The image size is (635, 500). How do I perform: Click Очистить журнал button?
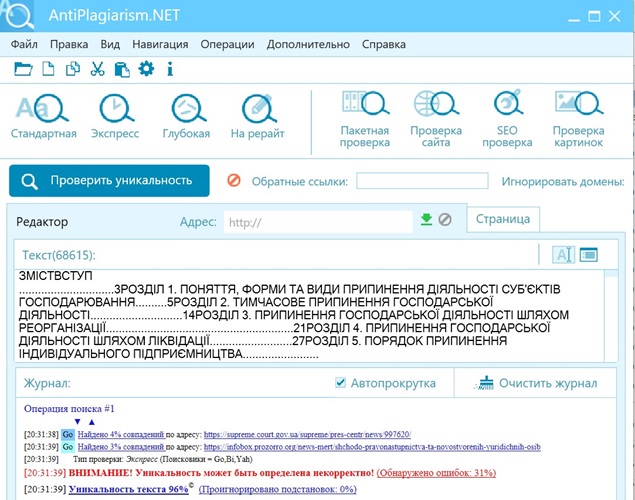tap(536, 383)
